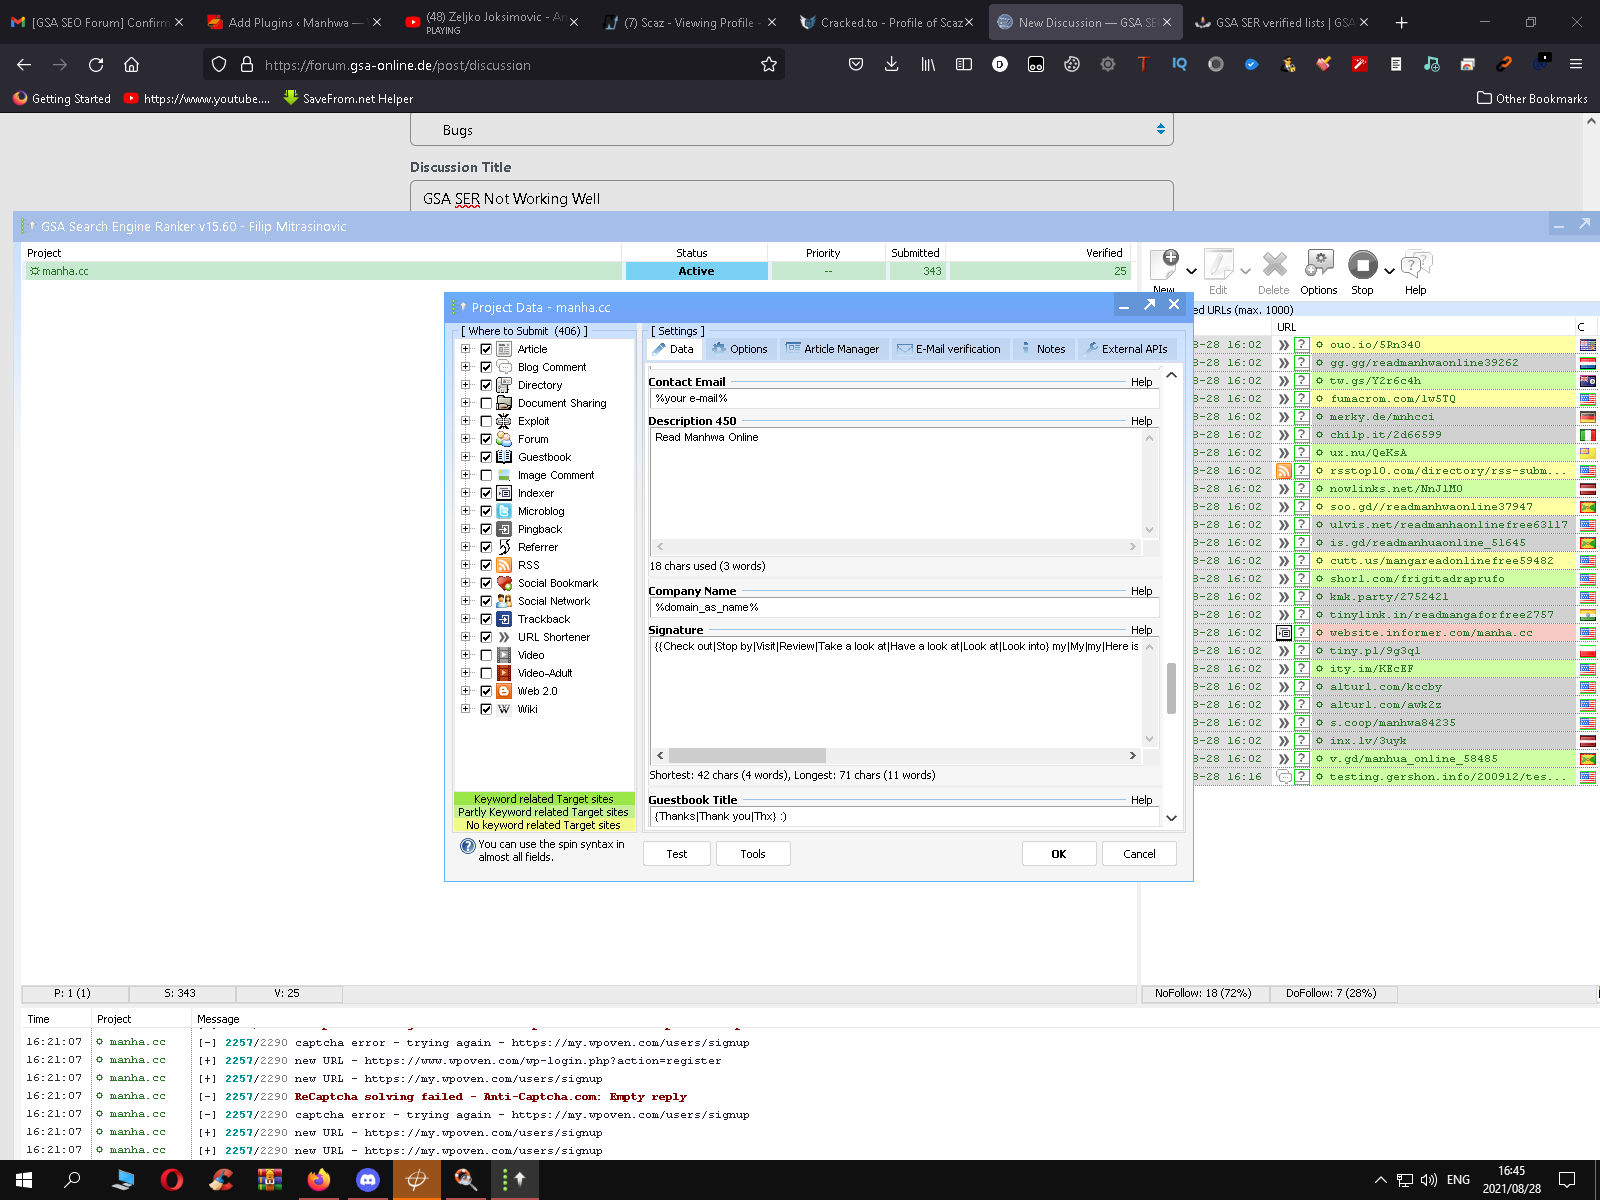Click in the Discussion Title field
The height and width of the screenshot is (1200, 1600).
point(791,197)
